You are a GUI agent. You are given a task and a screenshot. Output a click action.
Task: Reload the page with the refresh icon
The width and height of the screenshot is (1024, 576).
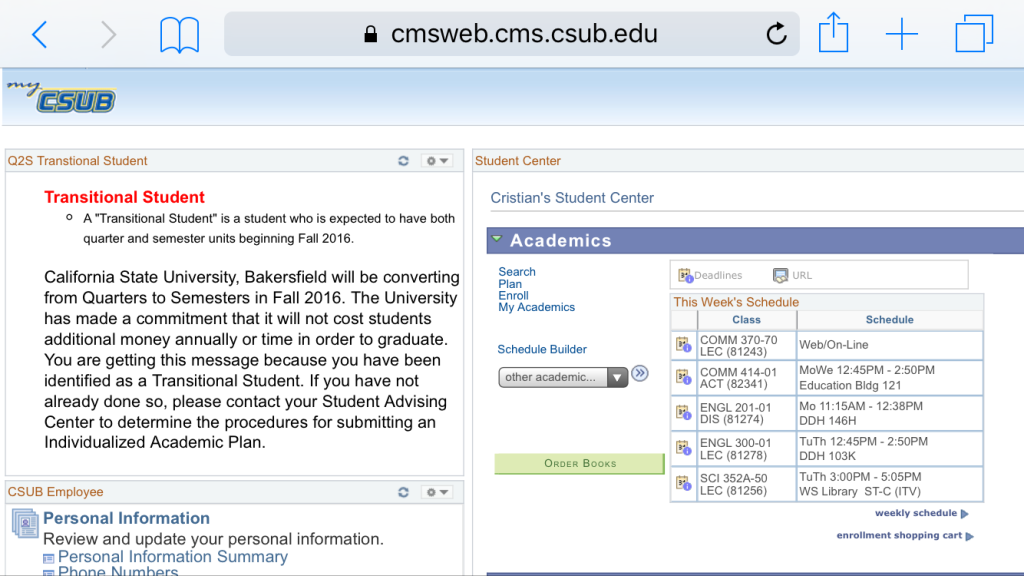click(776, 33)
